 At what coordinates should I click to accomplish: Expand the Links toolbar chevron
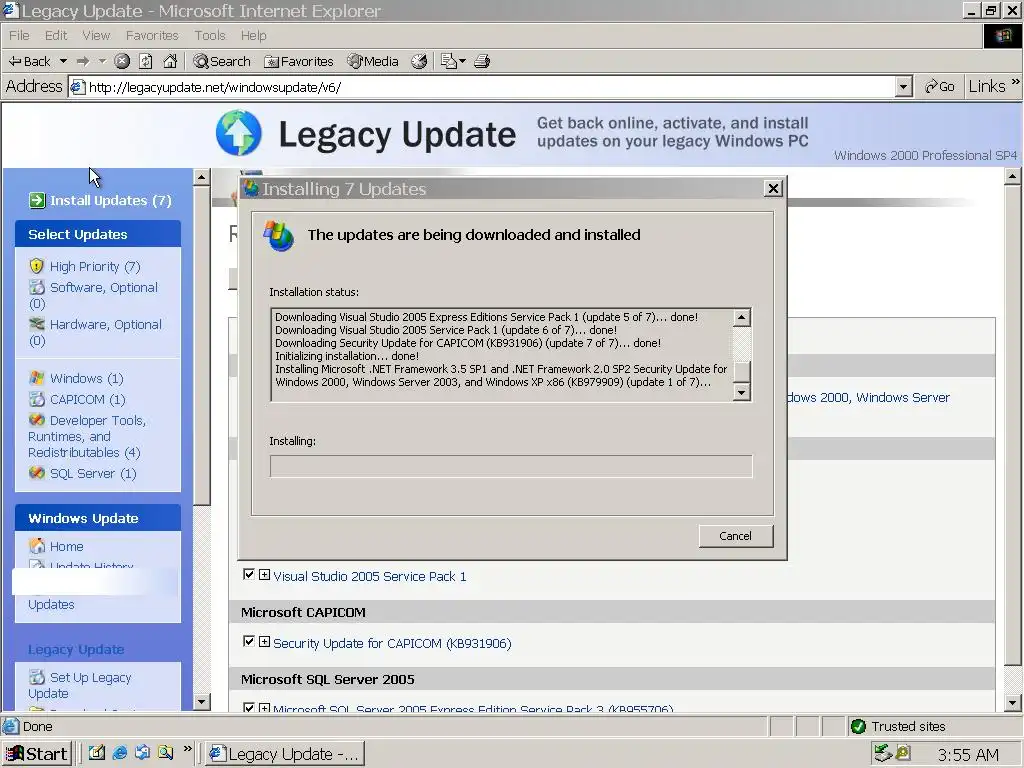(1016, 82)
